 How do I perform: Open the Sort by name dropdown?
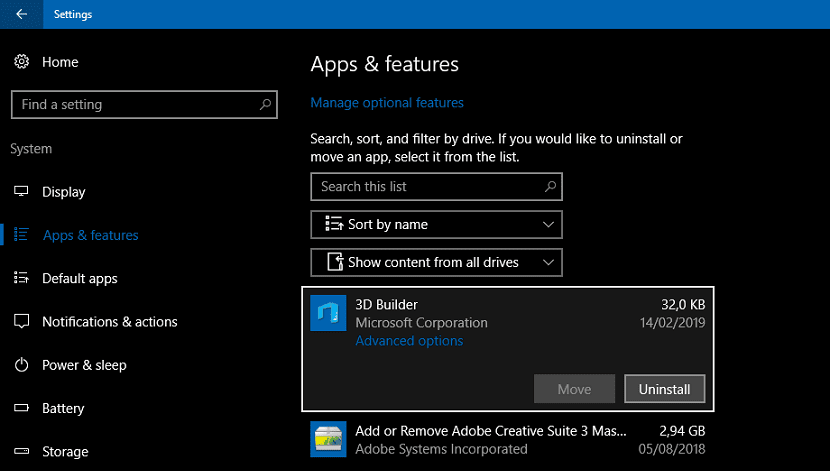click(436, 224)
